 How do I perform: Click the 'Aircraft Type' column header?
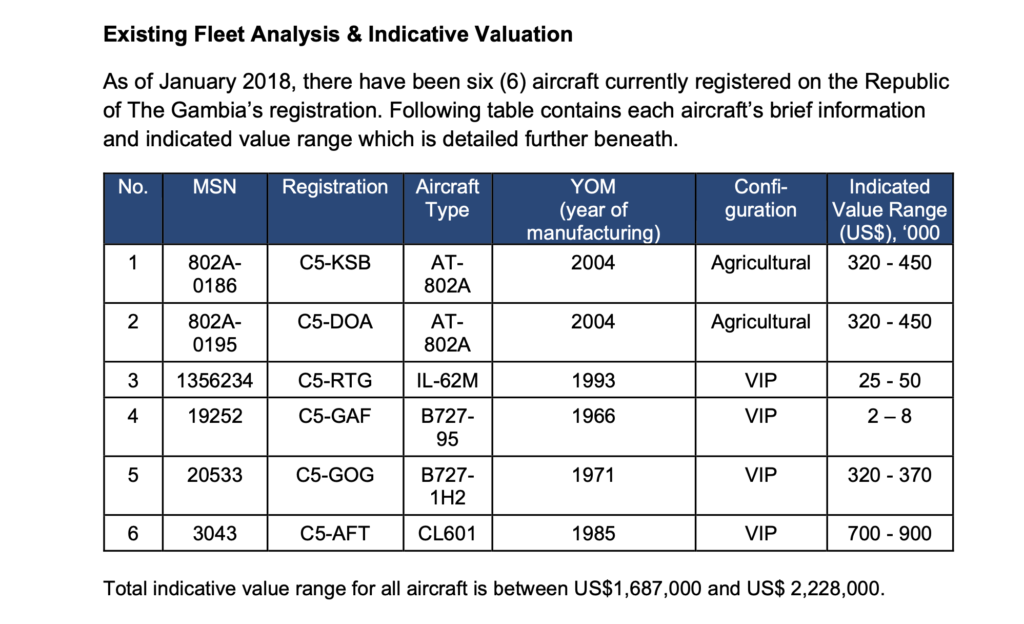coord(447,198)
